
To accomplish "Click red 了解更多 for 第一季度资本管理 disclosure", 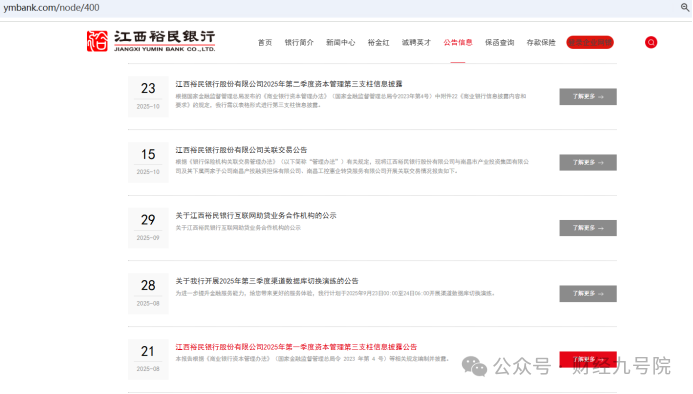I will coord(588,359).
